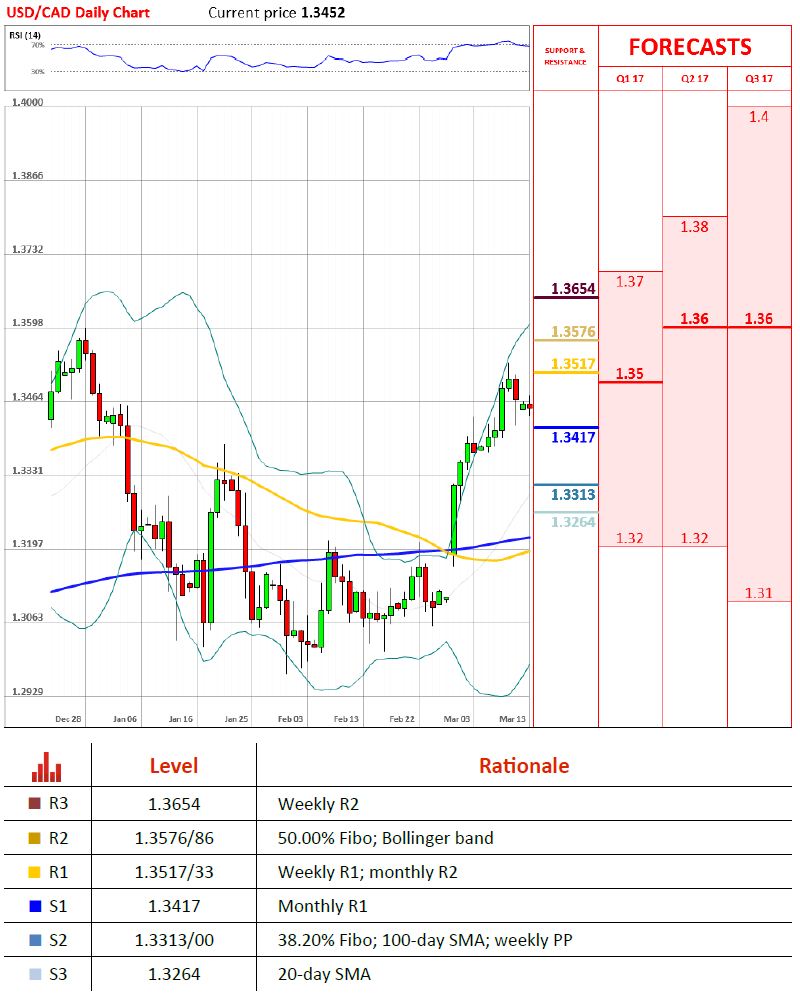Click the 'Feb 03' date axis label
Screen dimensions: 800x995
pos(291,719)
